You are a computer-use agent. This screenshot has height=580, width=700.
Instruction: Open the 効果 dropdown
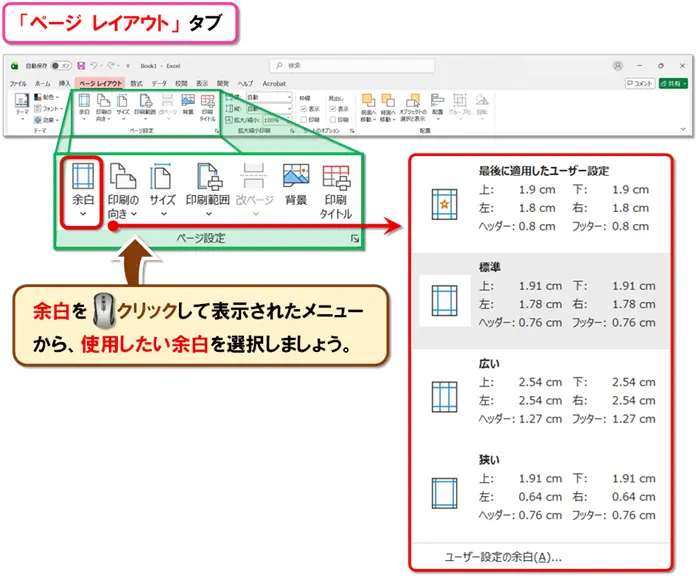(46, 120)
